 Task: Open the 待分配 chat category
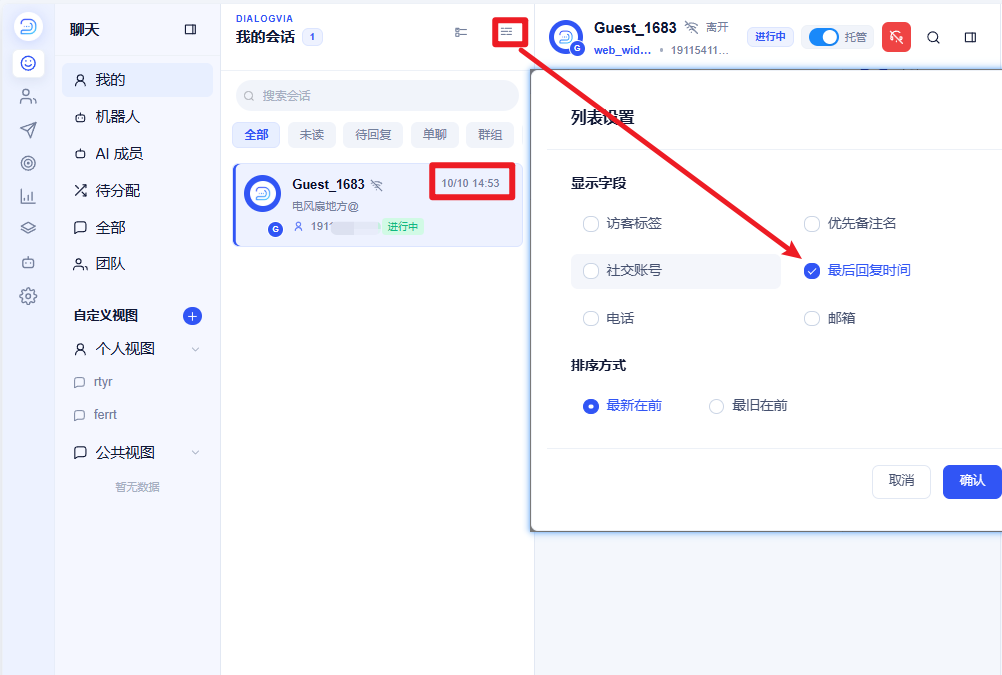coord(137,190)
